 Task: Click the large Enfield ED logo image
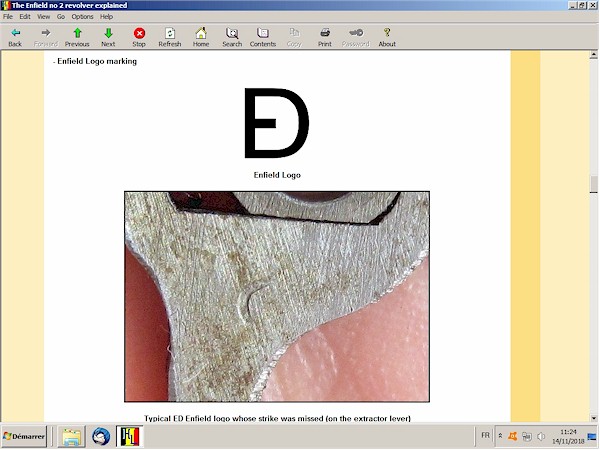click(277, 123)
